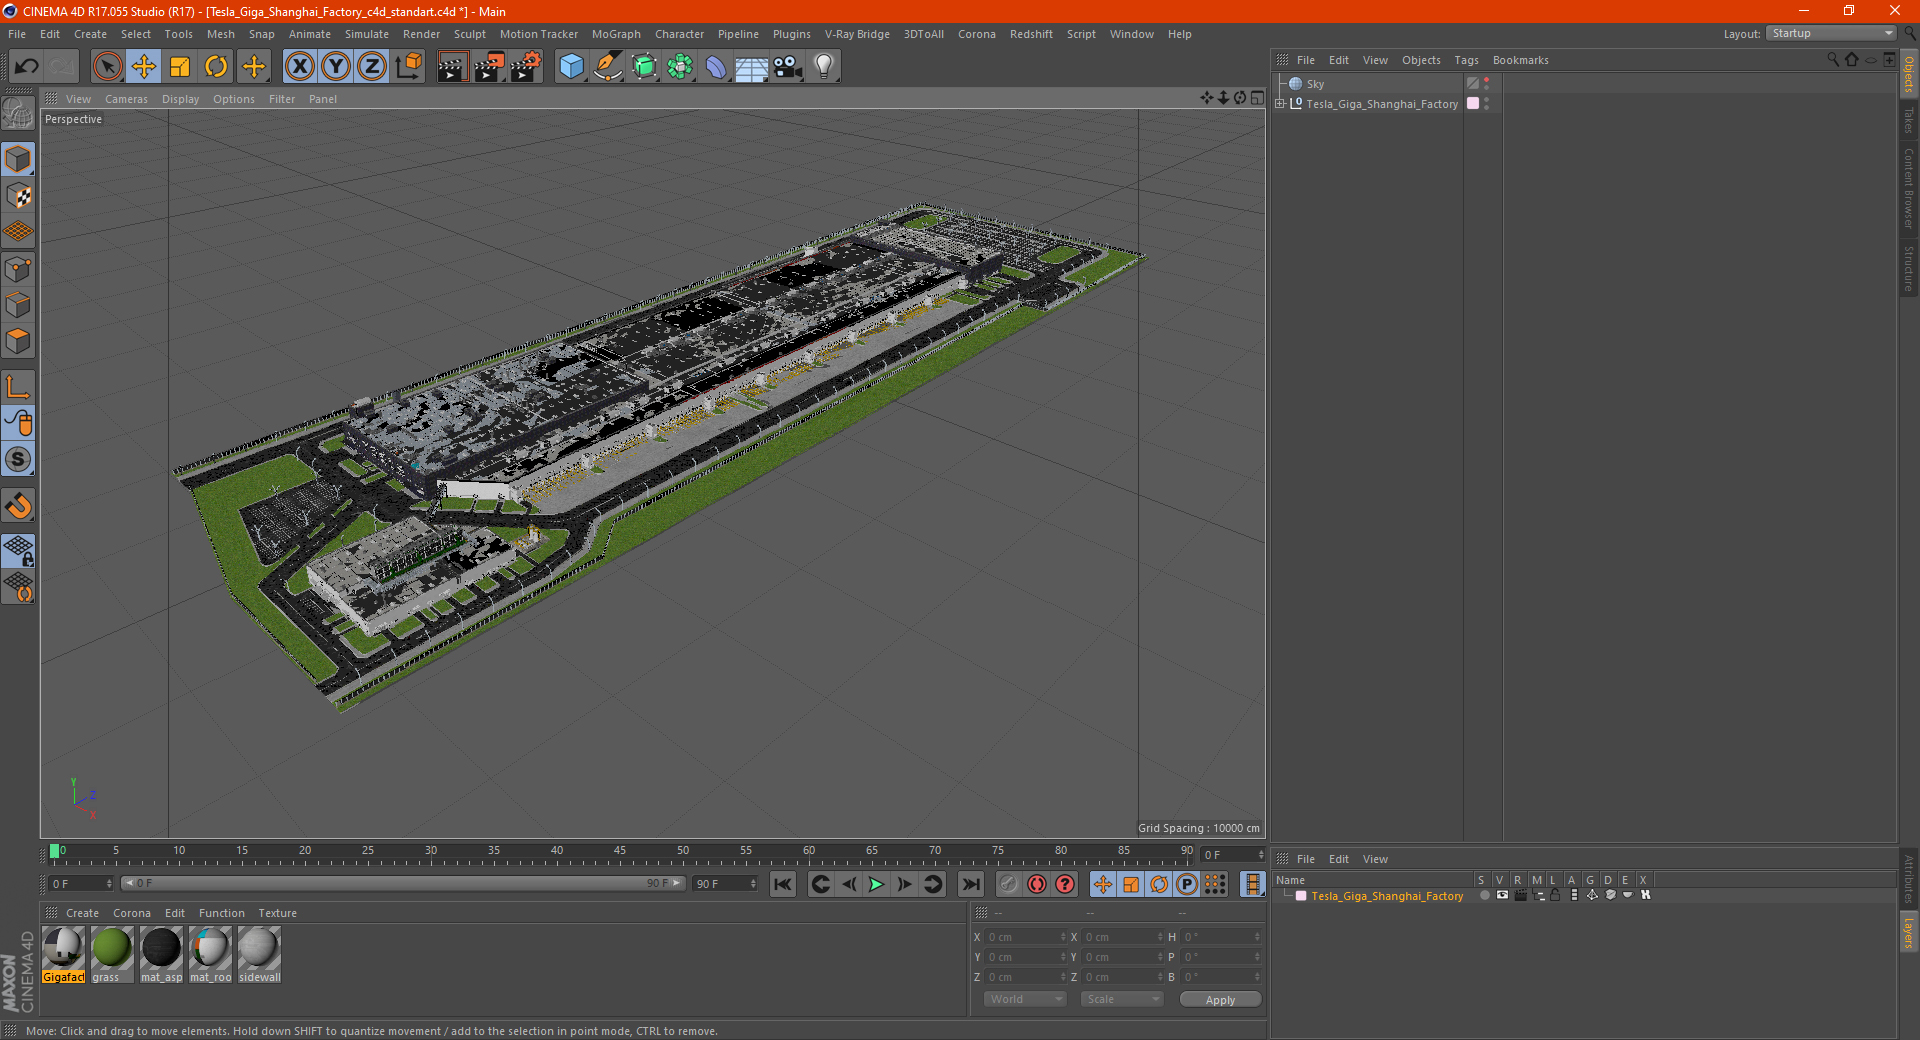Open the Content Browser side tab
The height and width of the screenshot is (1040, 1920).
1909,188
